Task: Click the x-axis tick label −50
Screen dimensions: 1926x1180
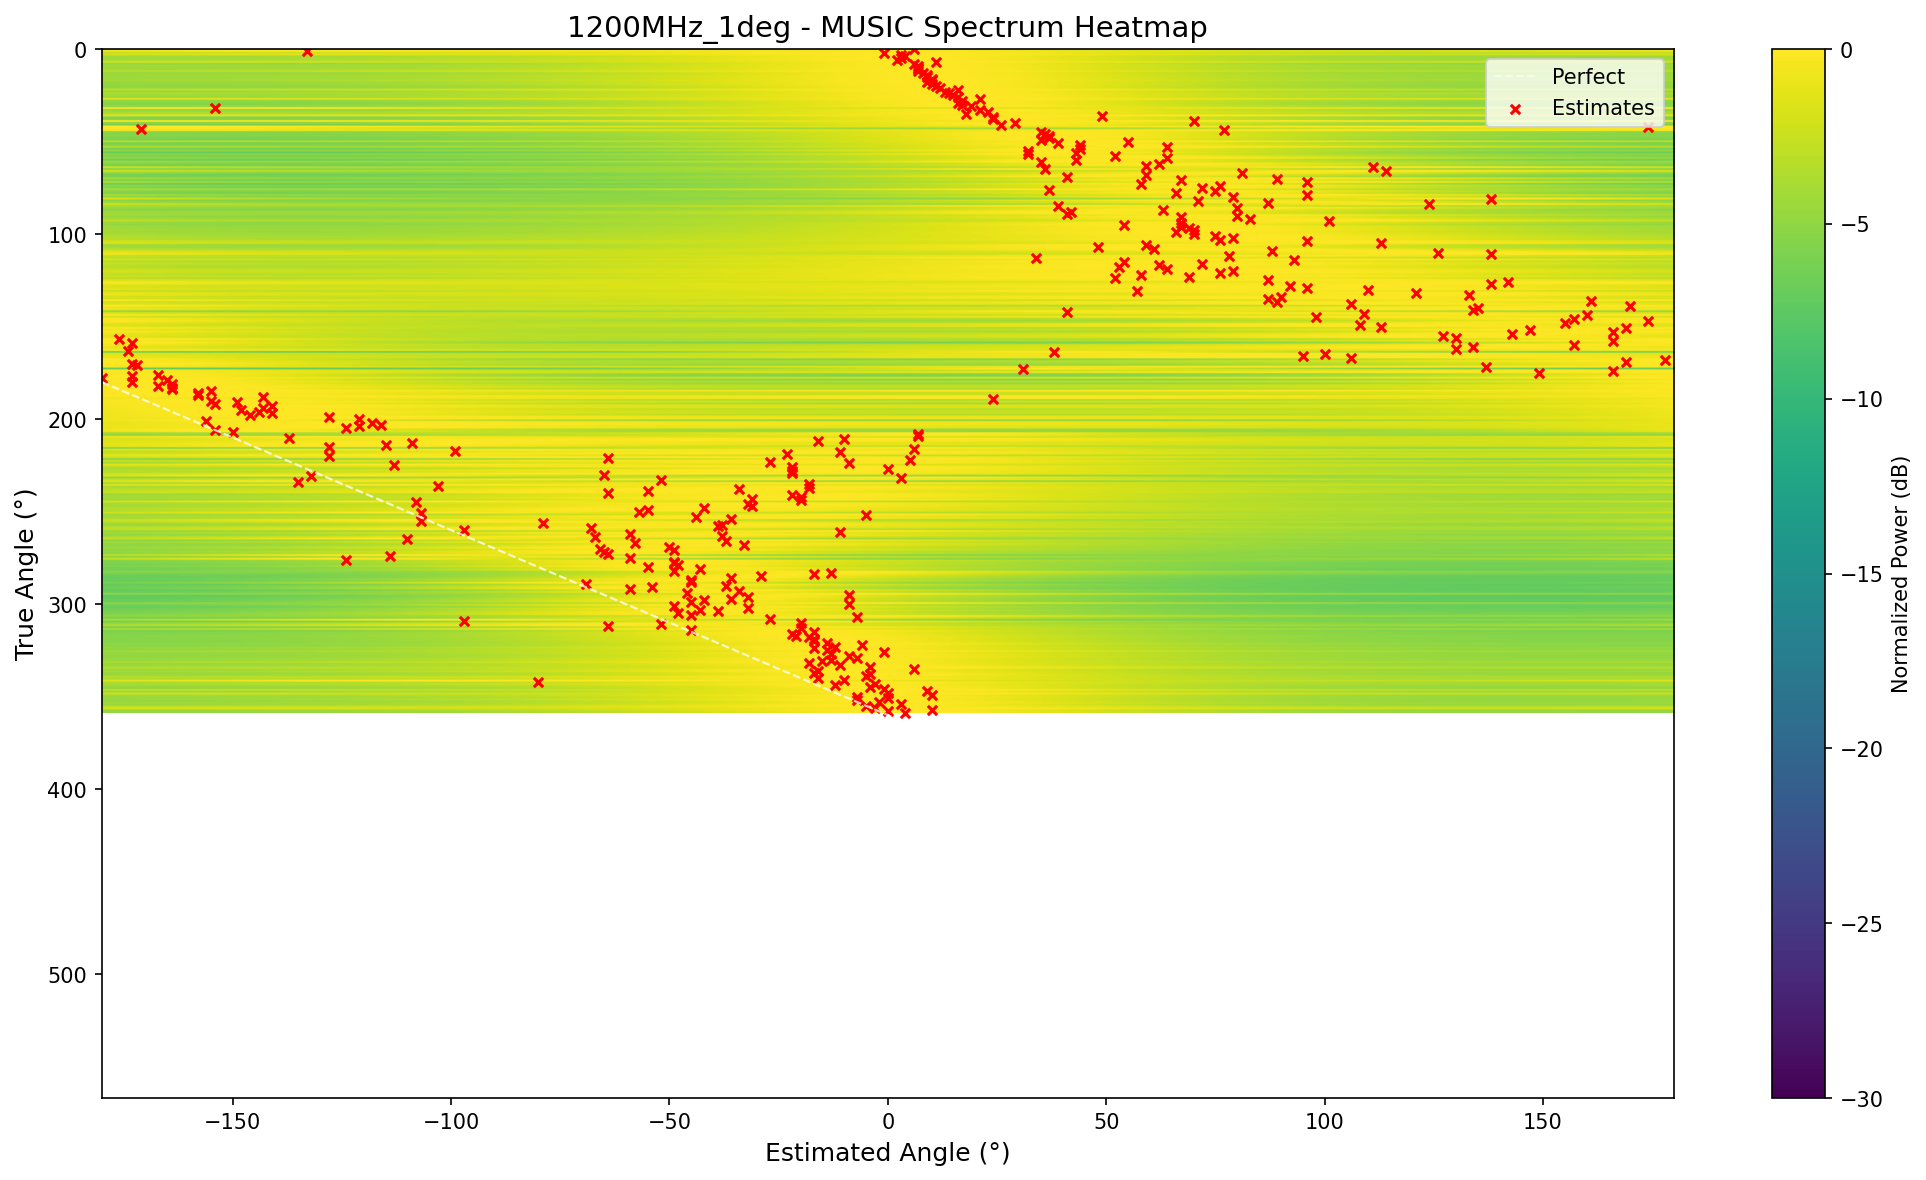Action: pyautogui.click(x=669, y=1122)
